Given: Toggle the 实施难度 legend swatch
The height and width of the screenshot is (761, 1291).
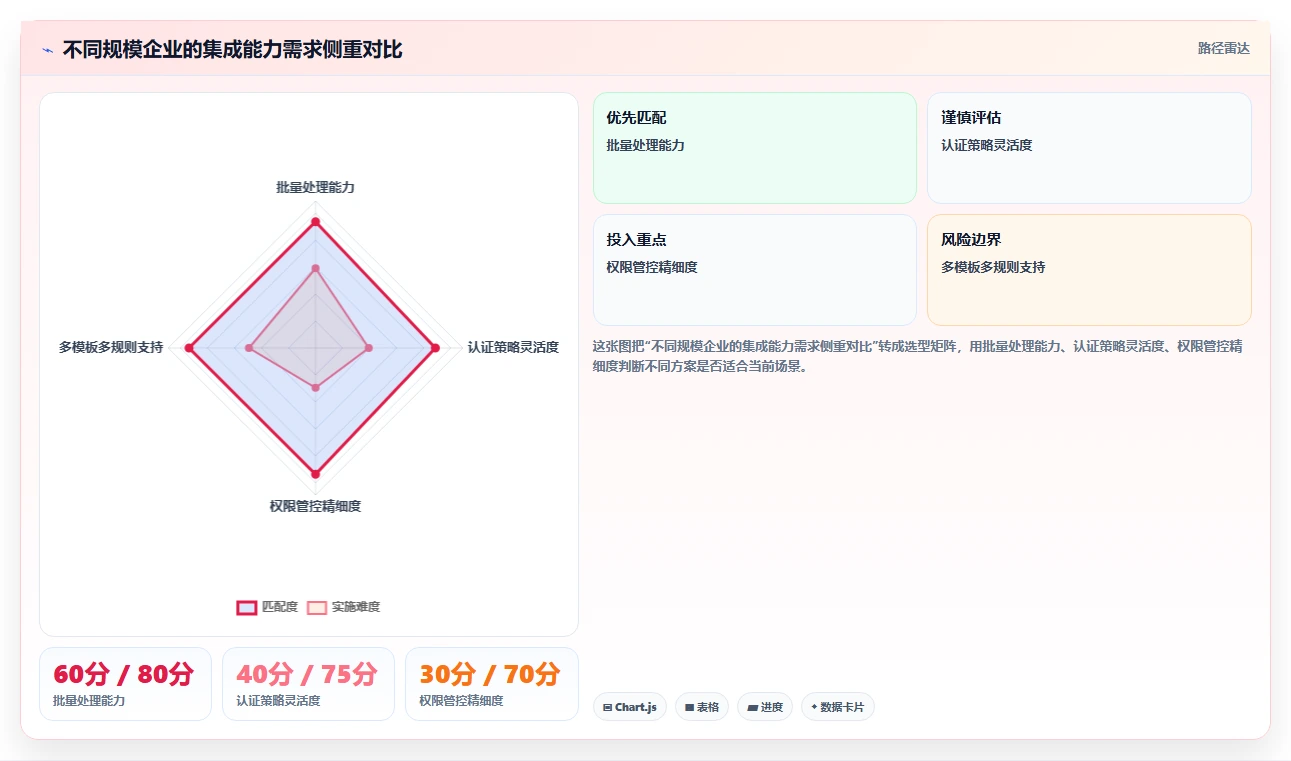Looking at the screenshot, I should click(x=317, y=607).
